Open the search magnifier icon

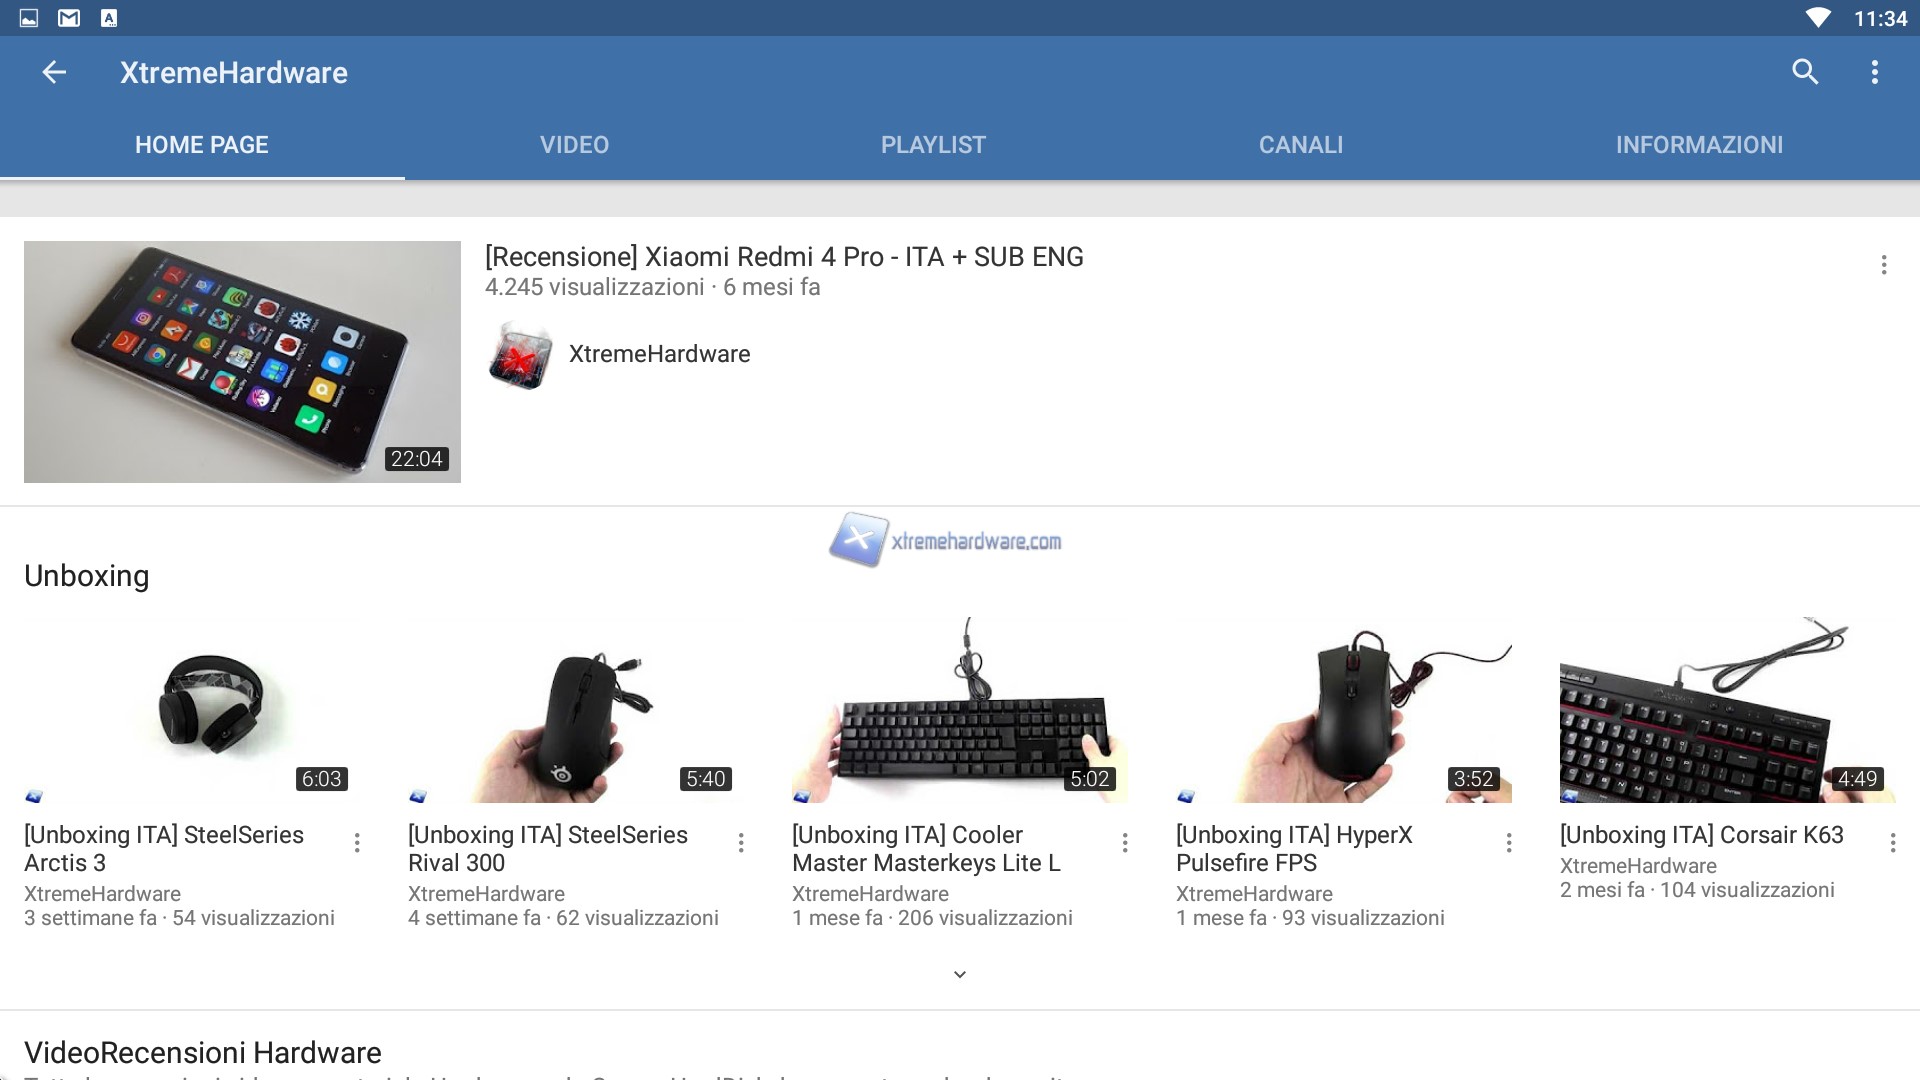point(1805,72)
